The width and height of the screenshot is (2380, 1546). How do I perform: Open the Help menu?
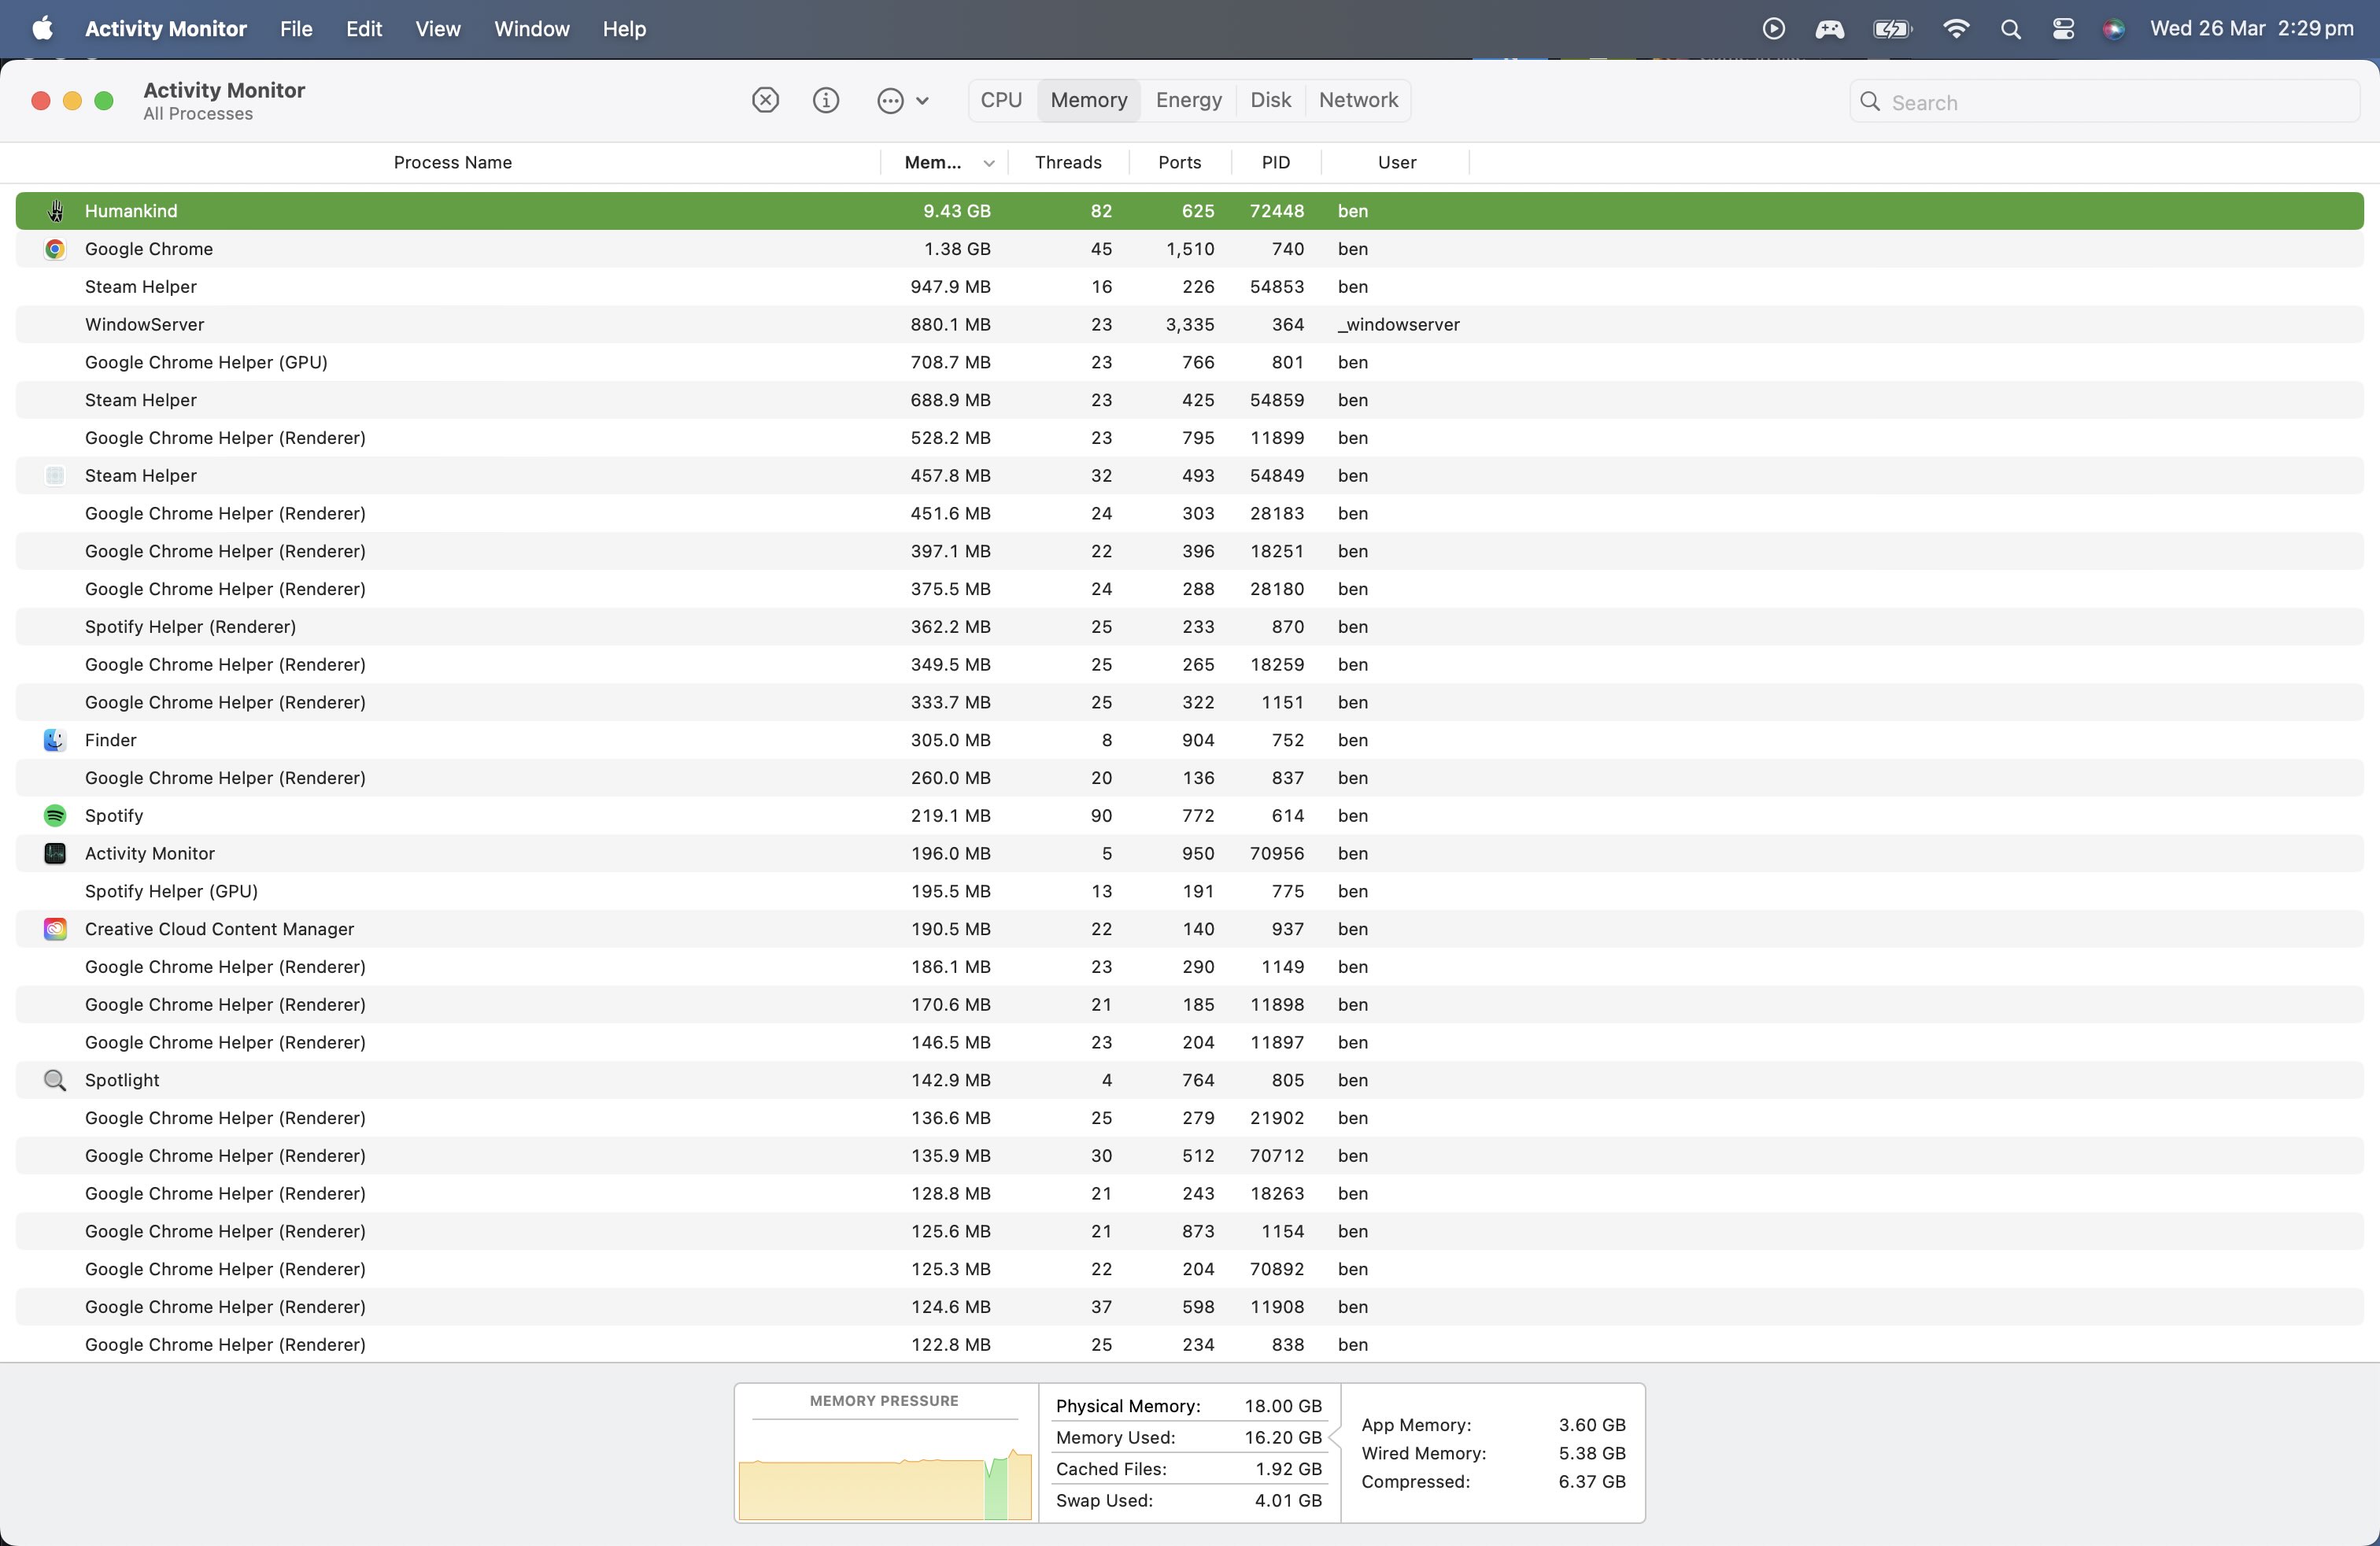(624, 29)
